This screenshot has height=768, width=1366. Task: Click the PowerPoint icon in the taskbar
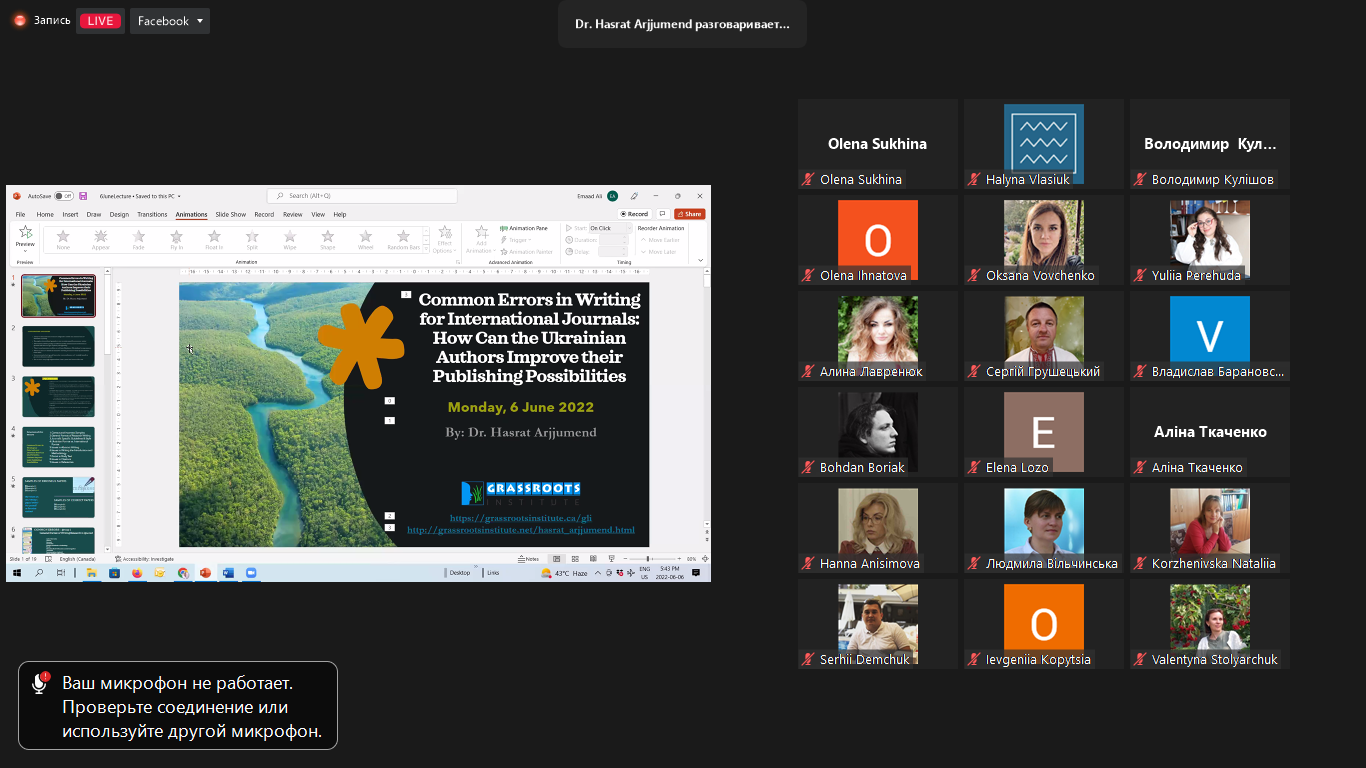pos(206,573)
